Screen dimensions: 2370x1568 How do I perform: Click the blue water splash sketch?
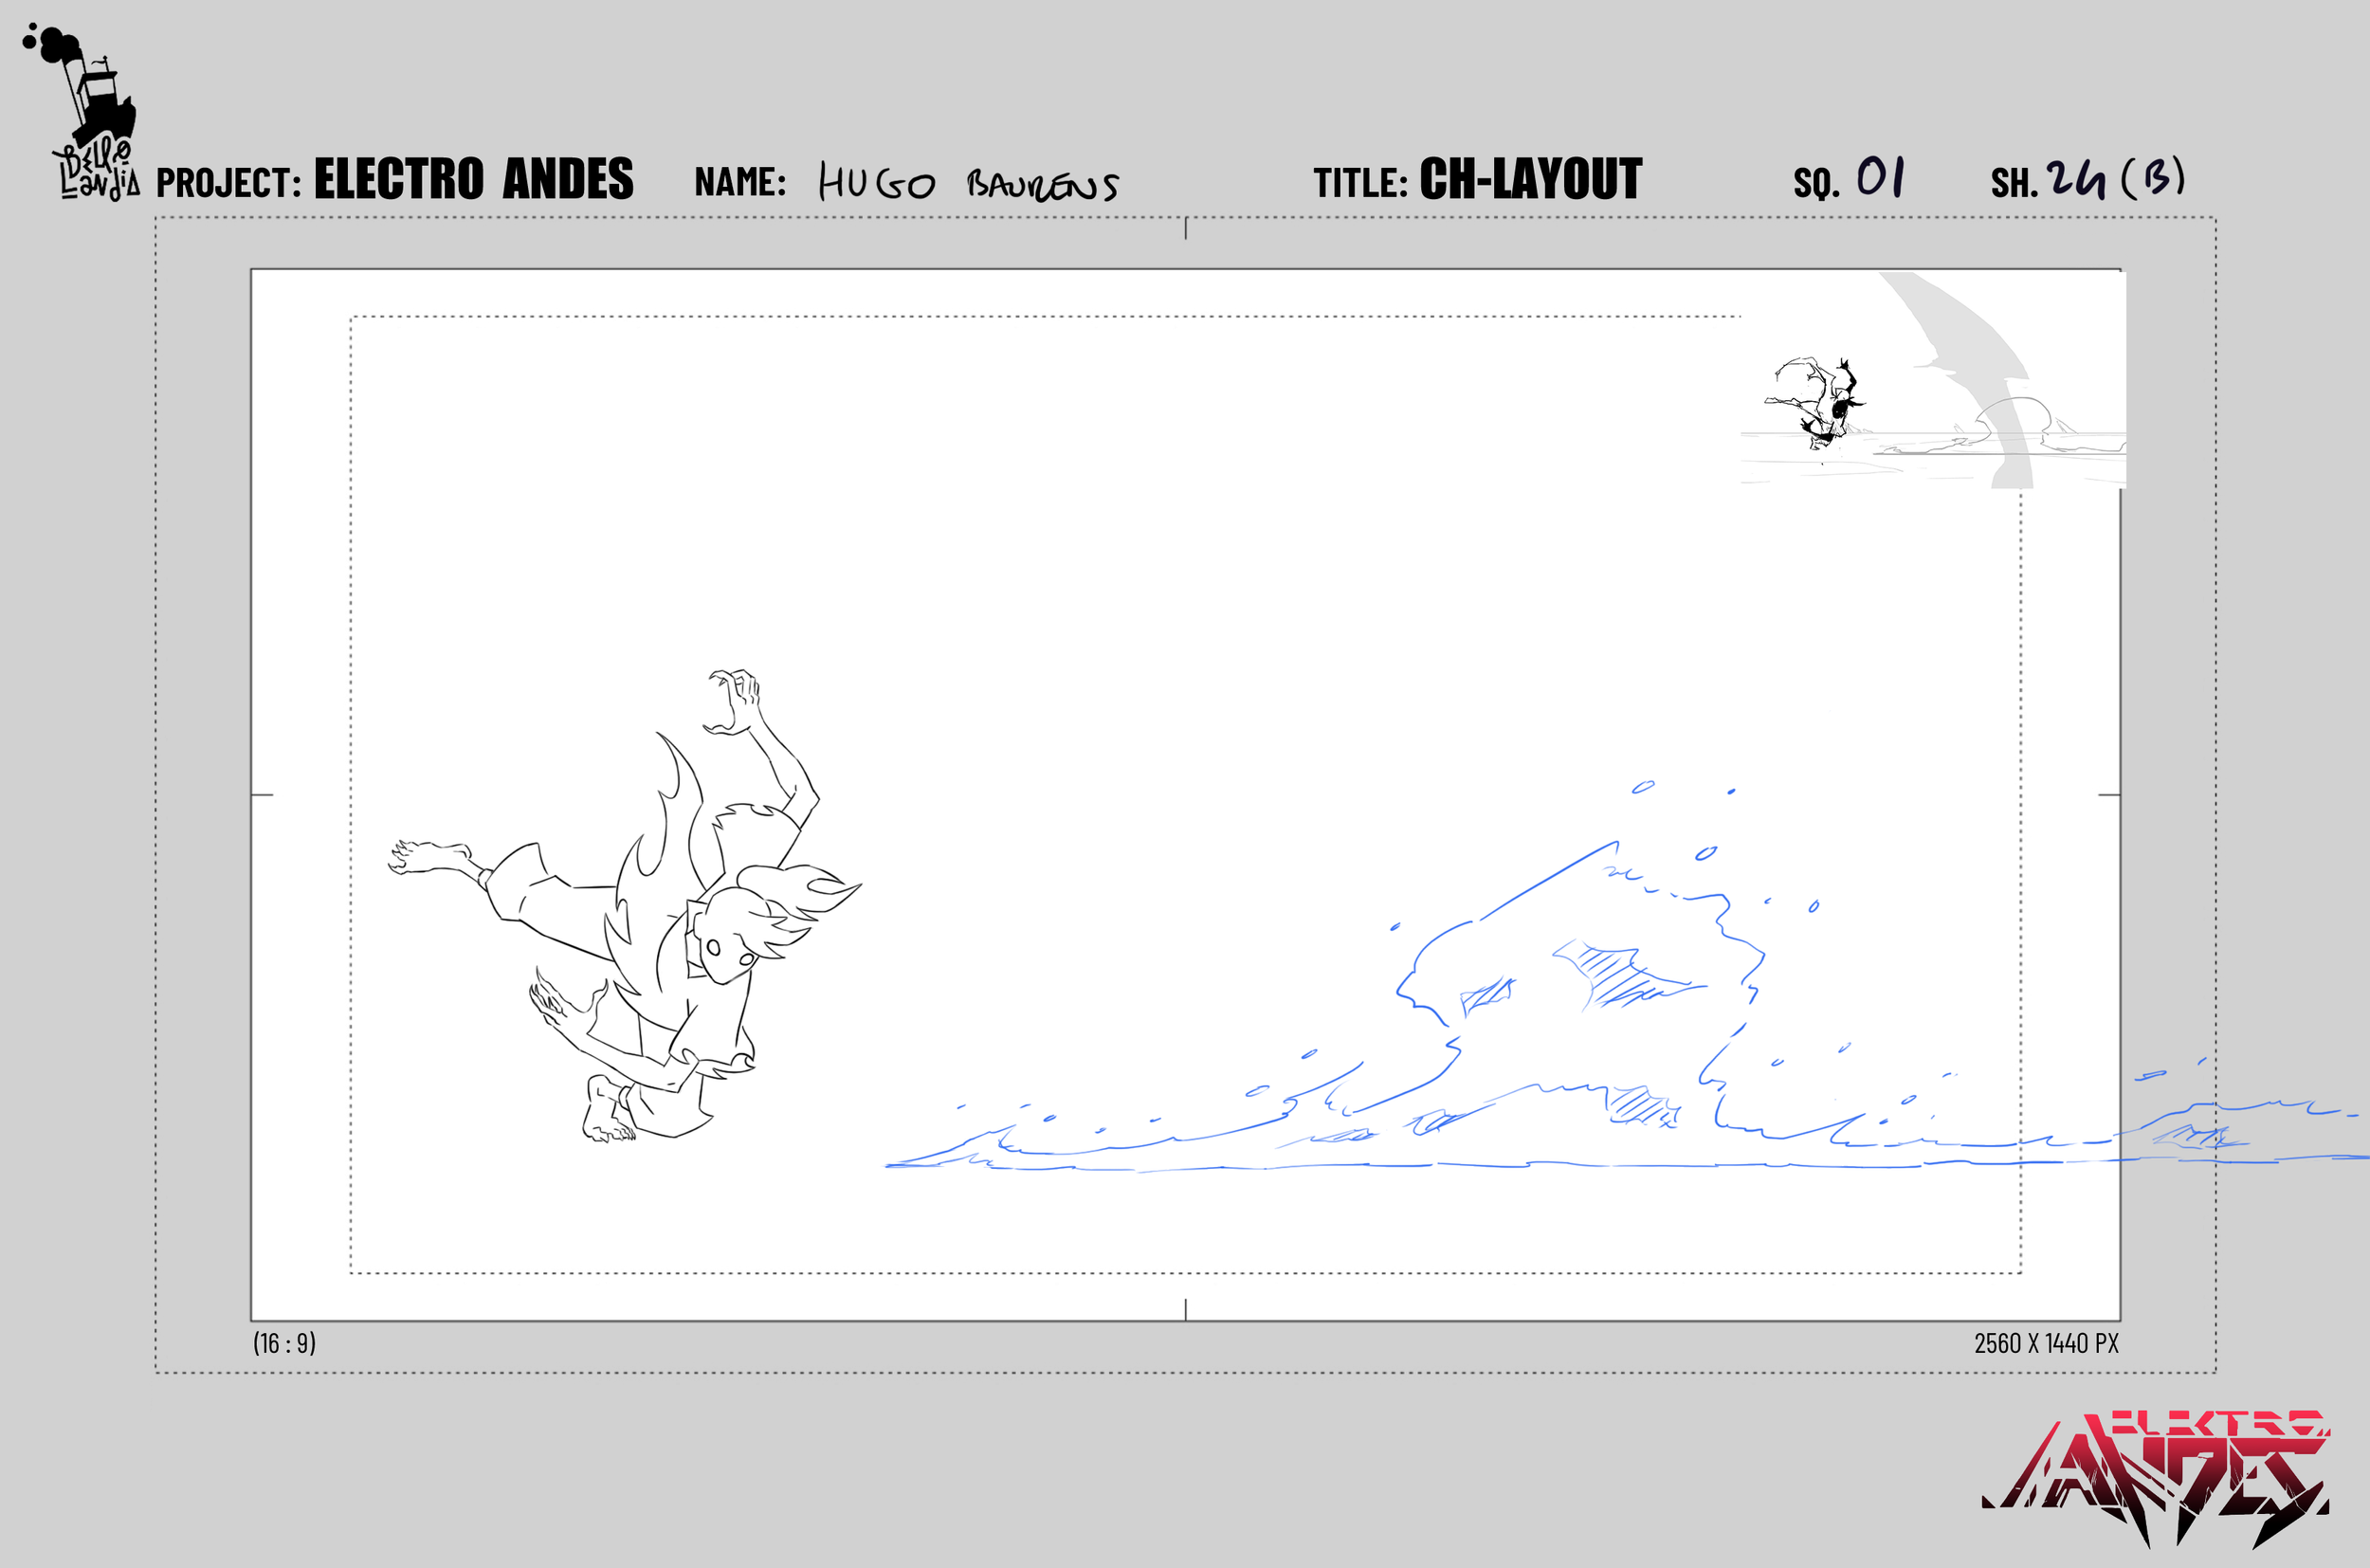click(1626, 975)
